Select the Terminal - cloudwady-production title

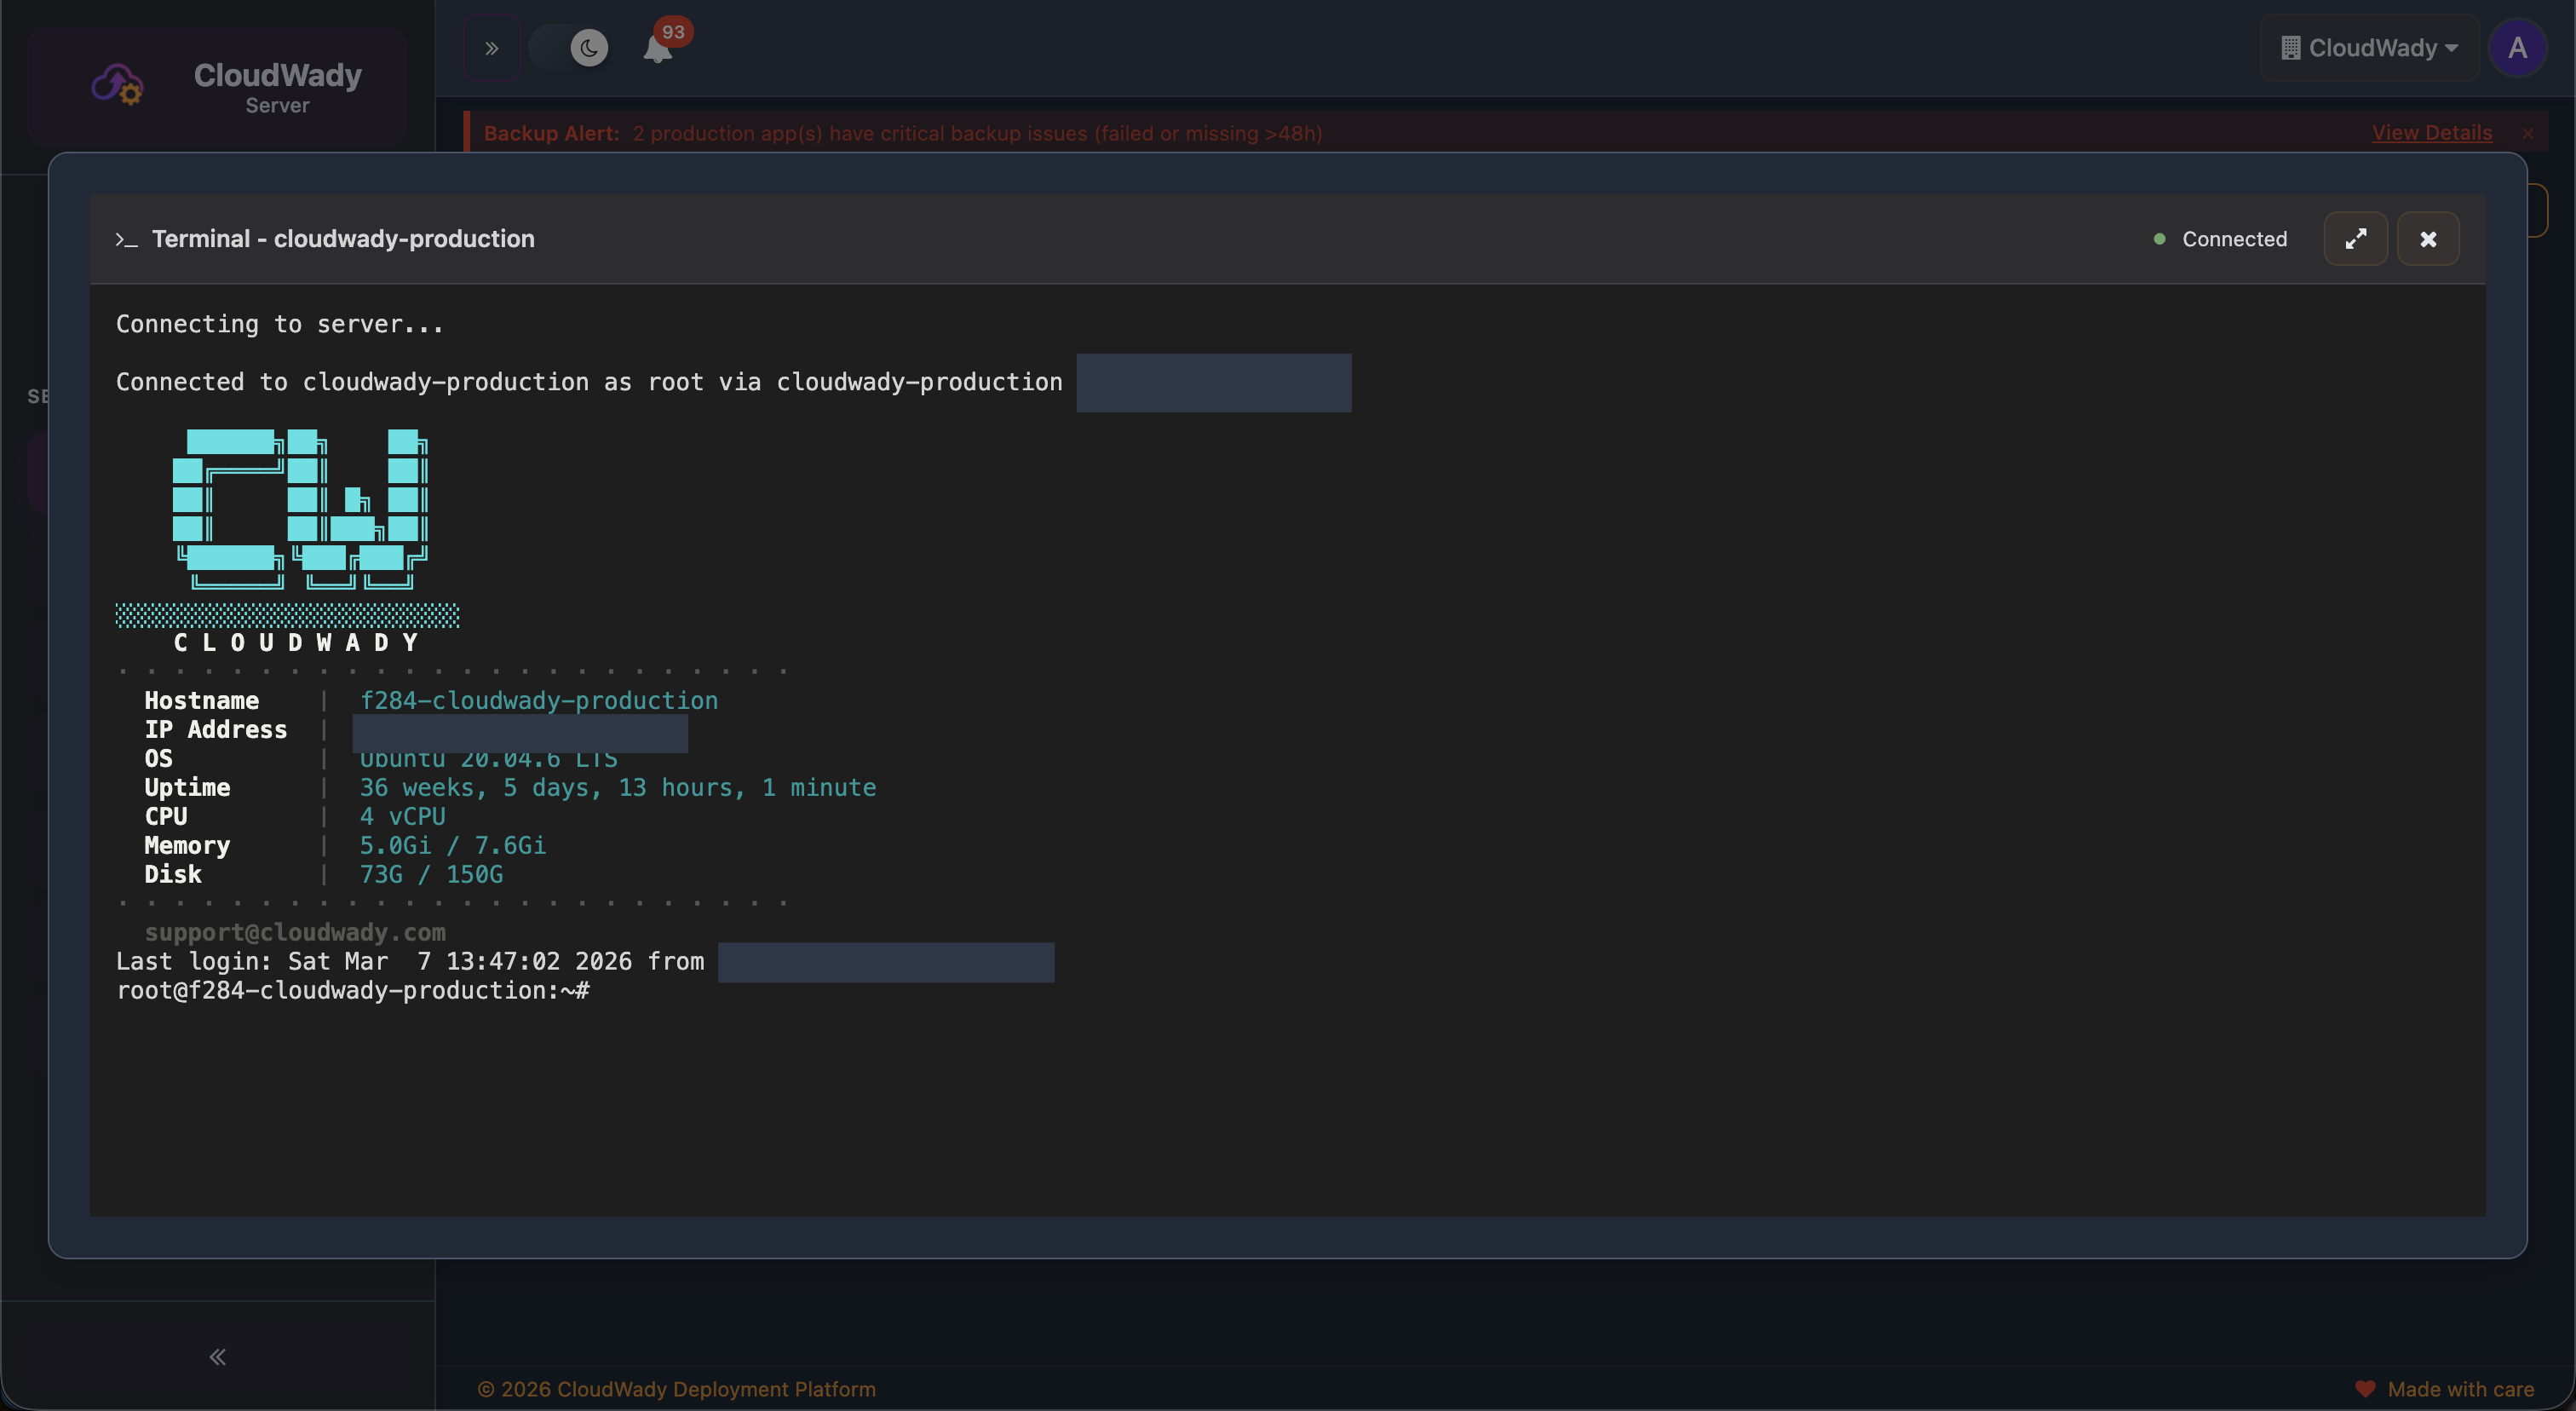tap(343, 238)
